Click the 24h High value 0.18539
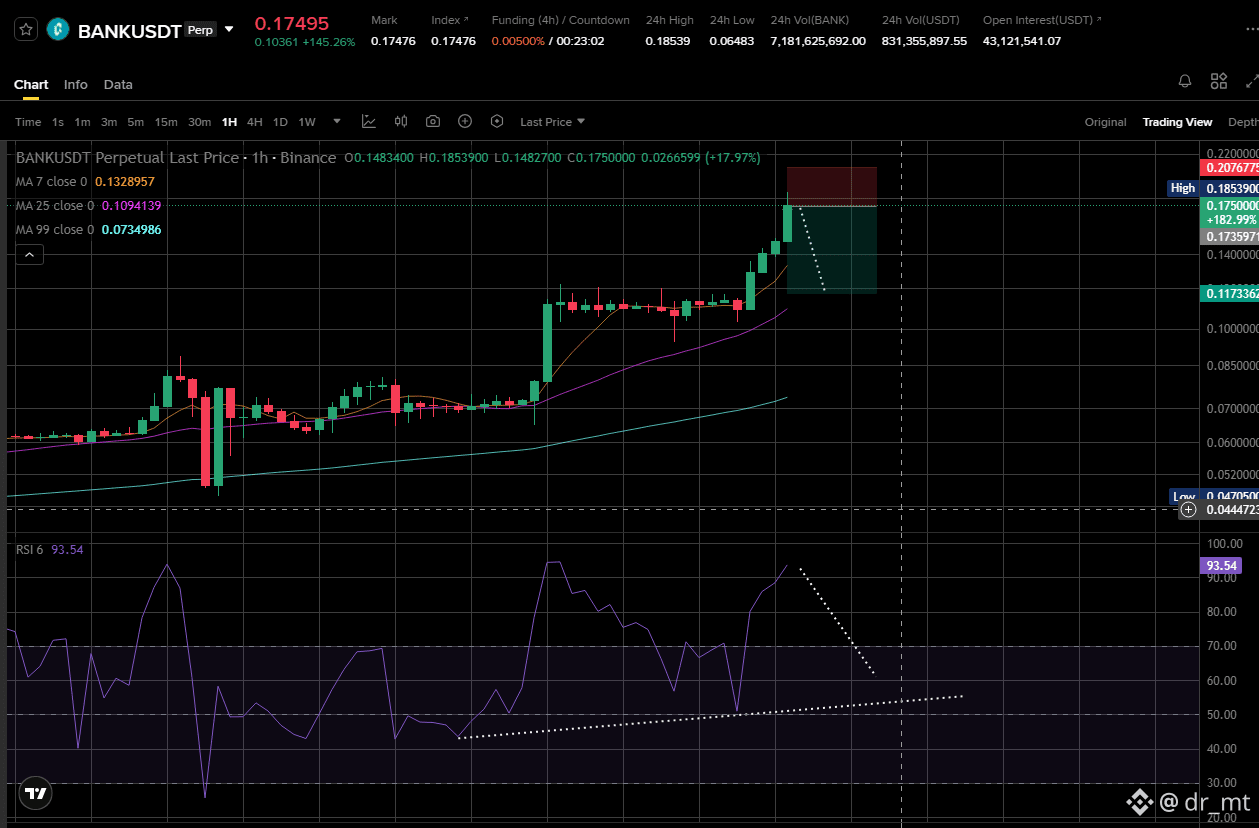The width and height of the screenshot is (1259, 828). 669,41
